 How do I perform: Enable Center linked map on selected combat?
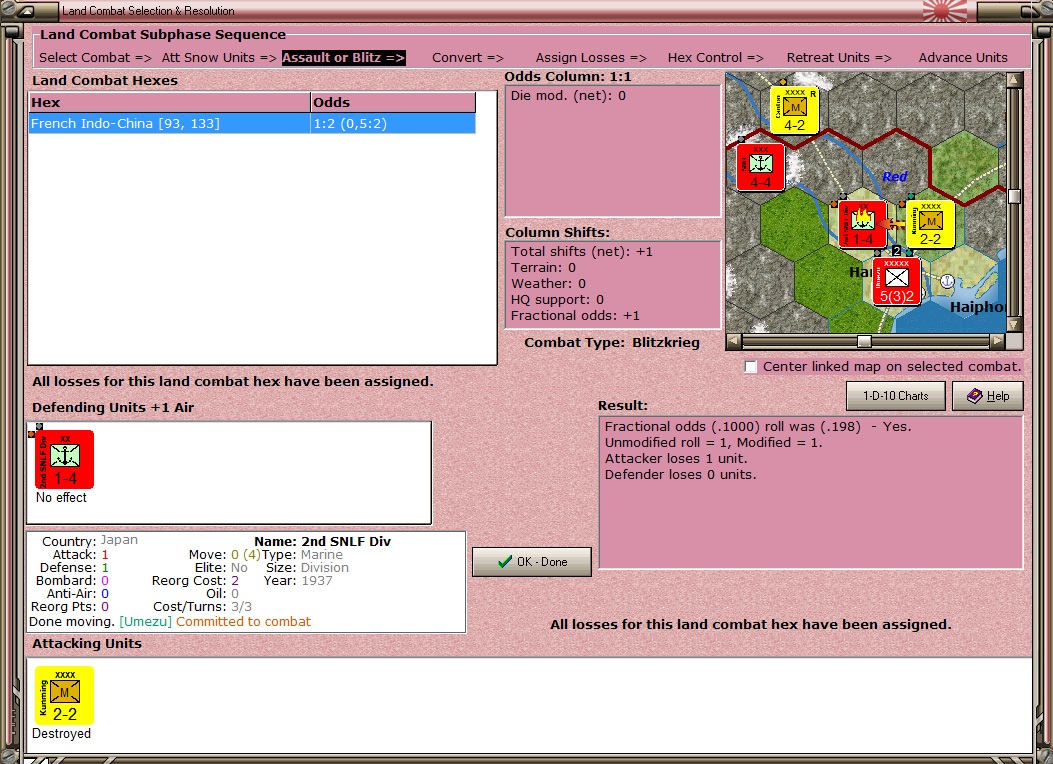click(x=751, y=367)
